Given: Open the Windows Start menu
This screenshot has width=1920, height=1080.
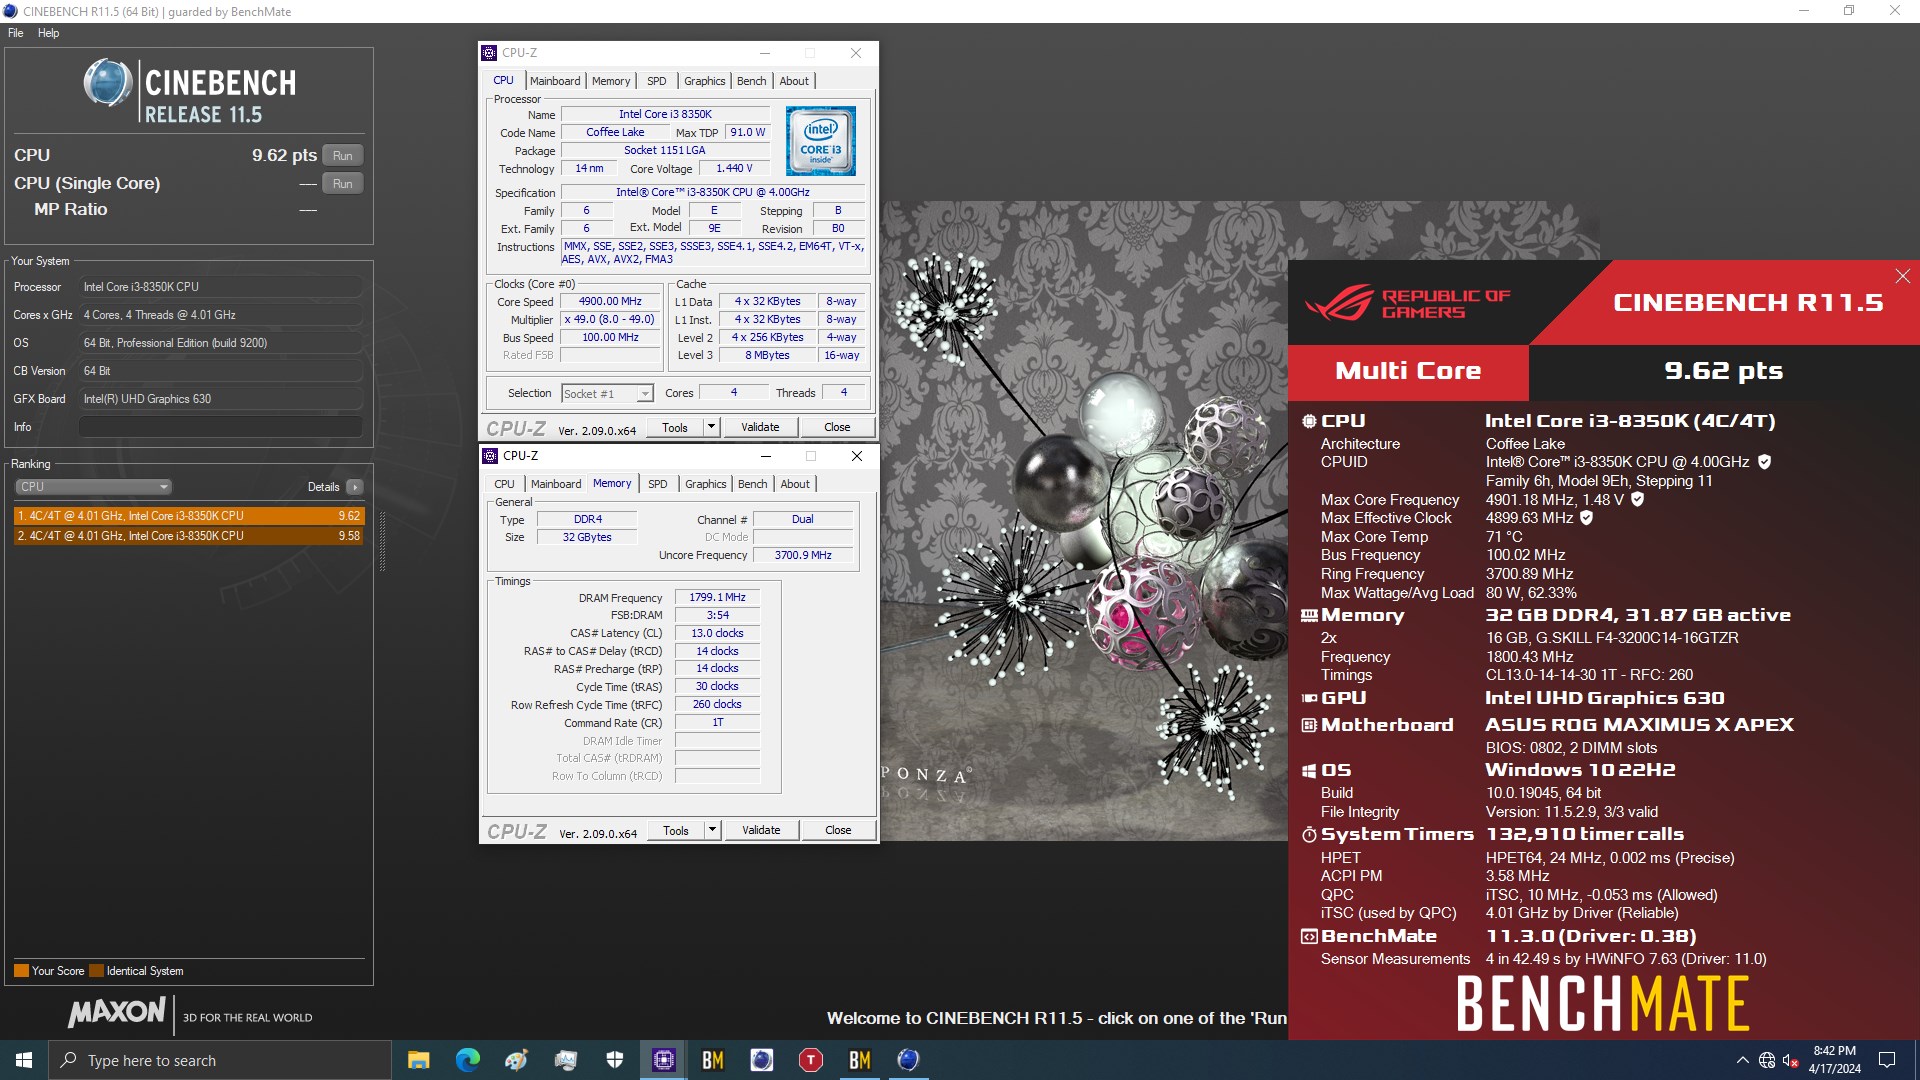Looking at the screenshot, I should (x=24, y=1060).
